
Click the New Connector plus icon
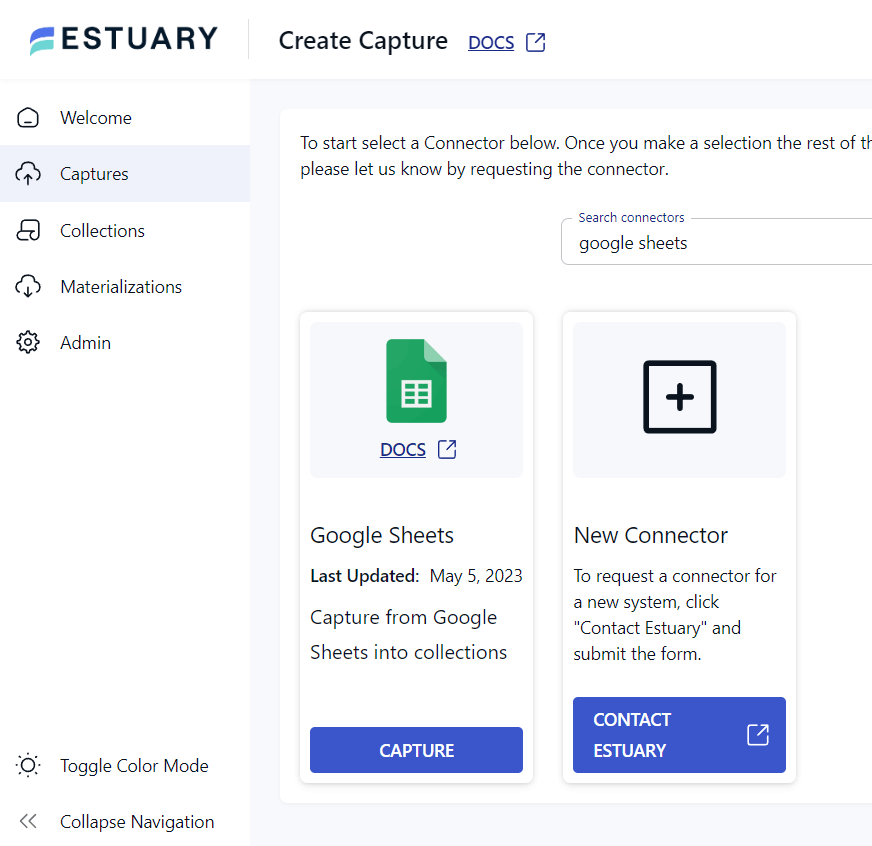coord(679,397)
